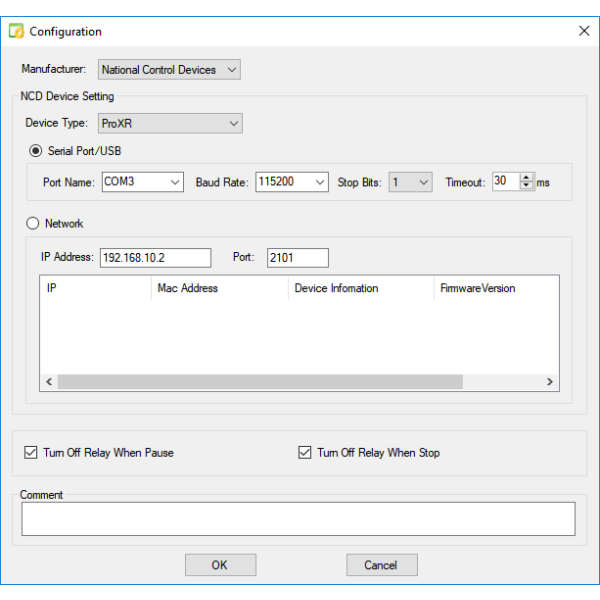Increase Timeout with the up arrow

pos(527,178)
